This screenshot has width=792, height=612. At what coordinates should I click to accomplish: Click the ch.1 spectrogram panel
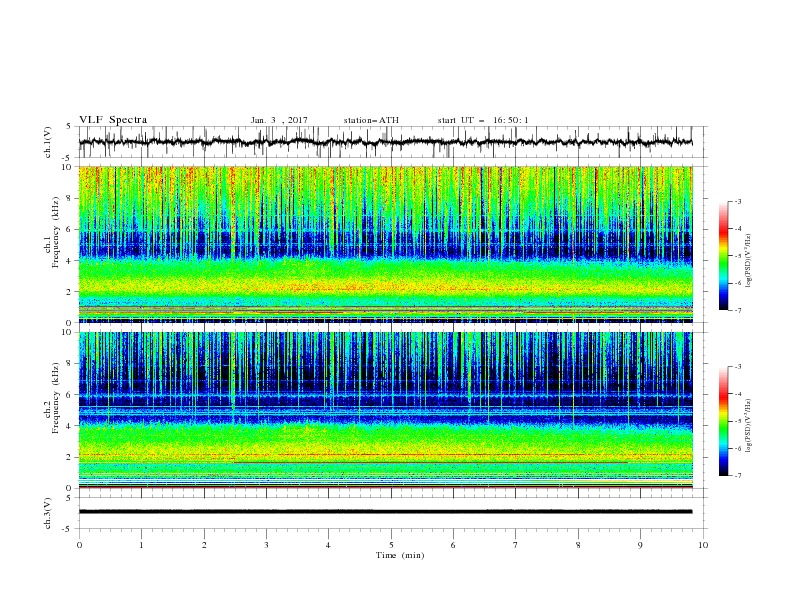point(385,244)
